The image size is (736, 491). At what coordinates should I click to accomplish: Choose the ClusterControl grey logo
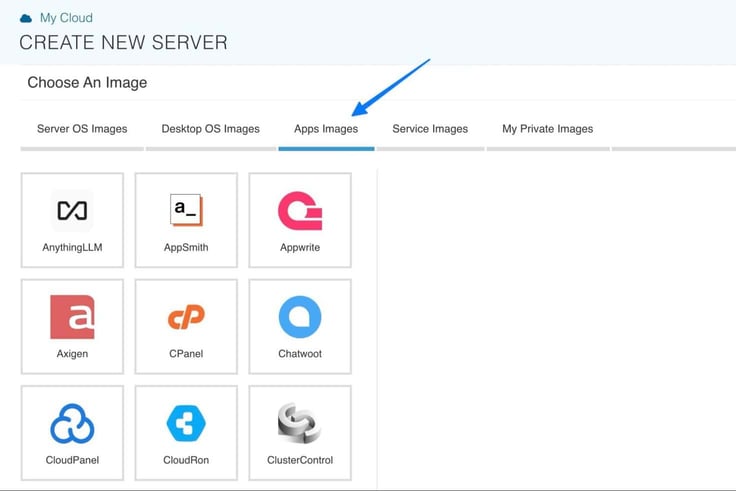point(299,423)
